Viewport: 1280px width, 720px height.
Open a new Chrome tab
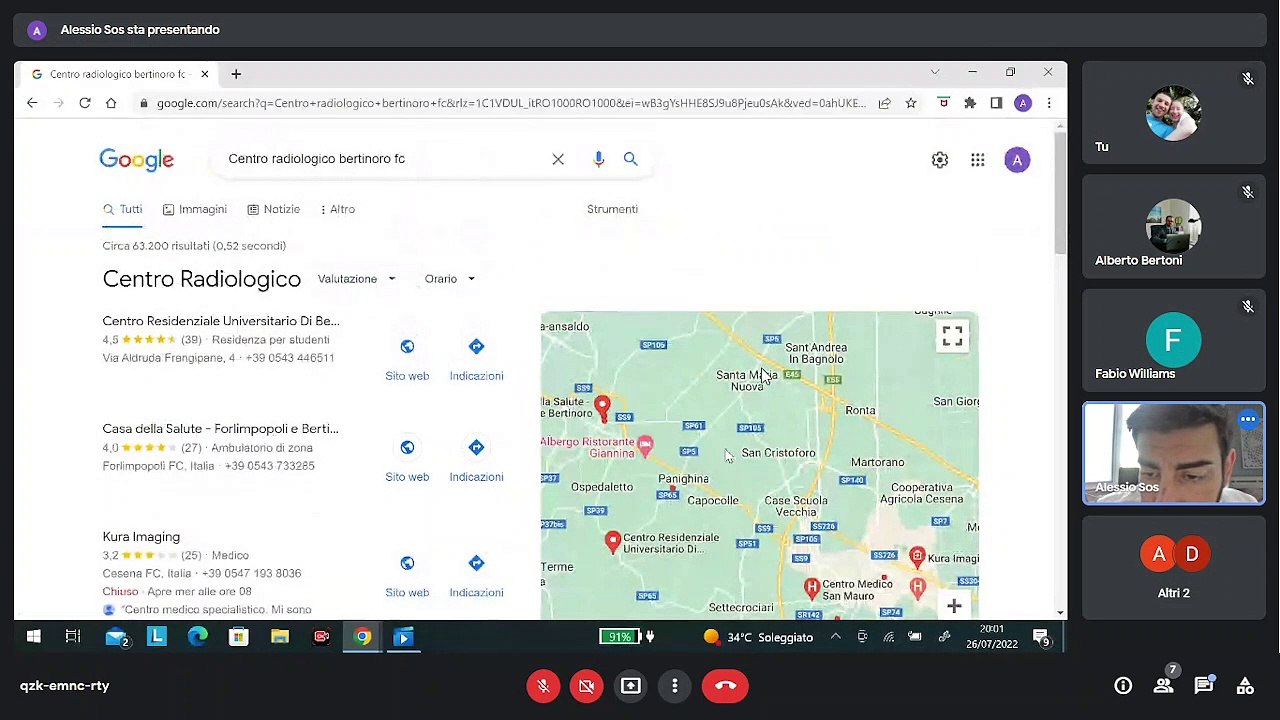pyautogui.click(x=236, y=74)
